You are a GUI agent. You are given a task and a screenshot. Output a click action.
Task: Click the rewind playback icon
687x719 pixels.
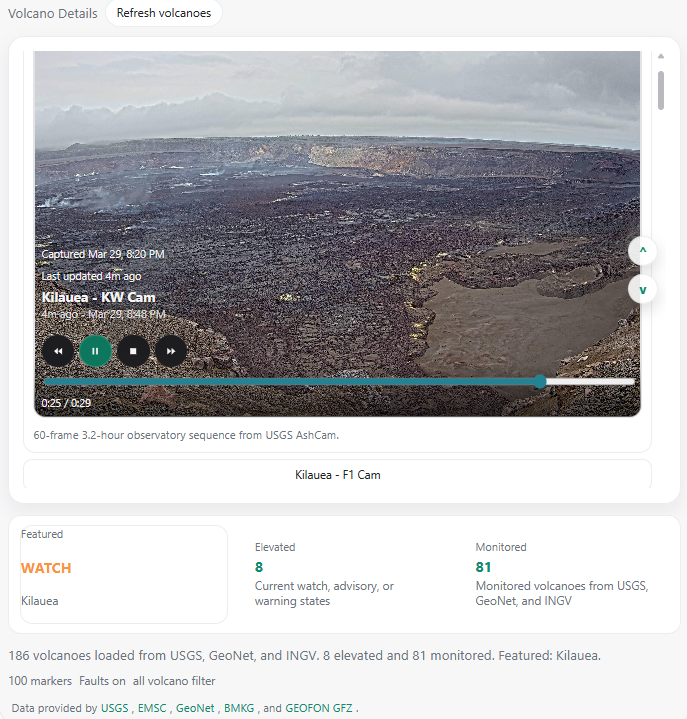click(58, 351)
